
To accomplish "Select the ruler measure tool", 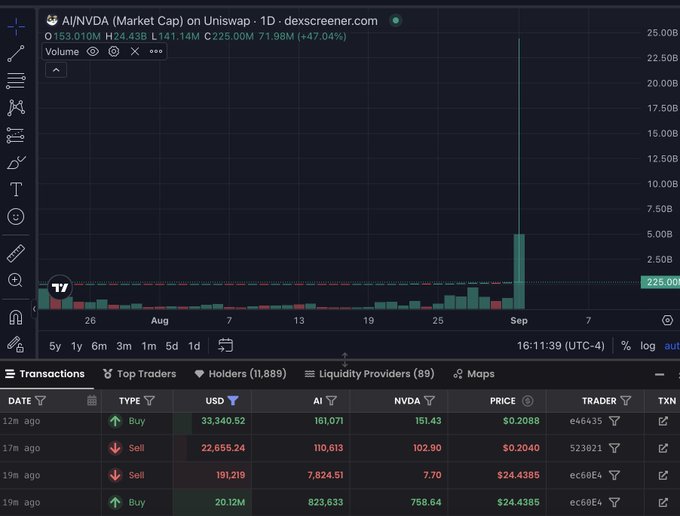I will point(16,253).
